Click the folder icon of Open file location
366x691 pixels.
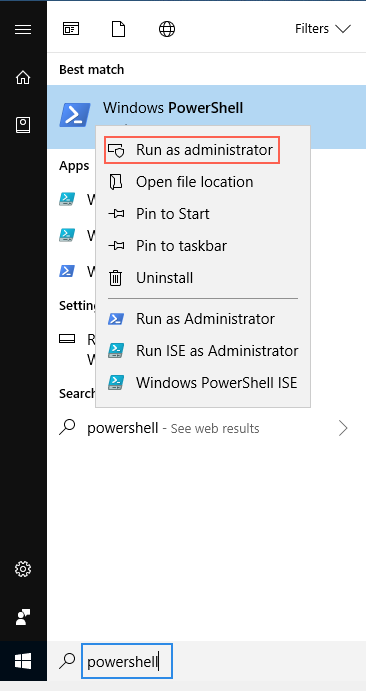tap(116, 182)
